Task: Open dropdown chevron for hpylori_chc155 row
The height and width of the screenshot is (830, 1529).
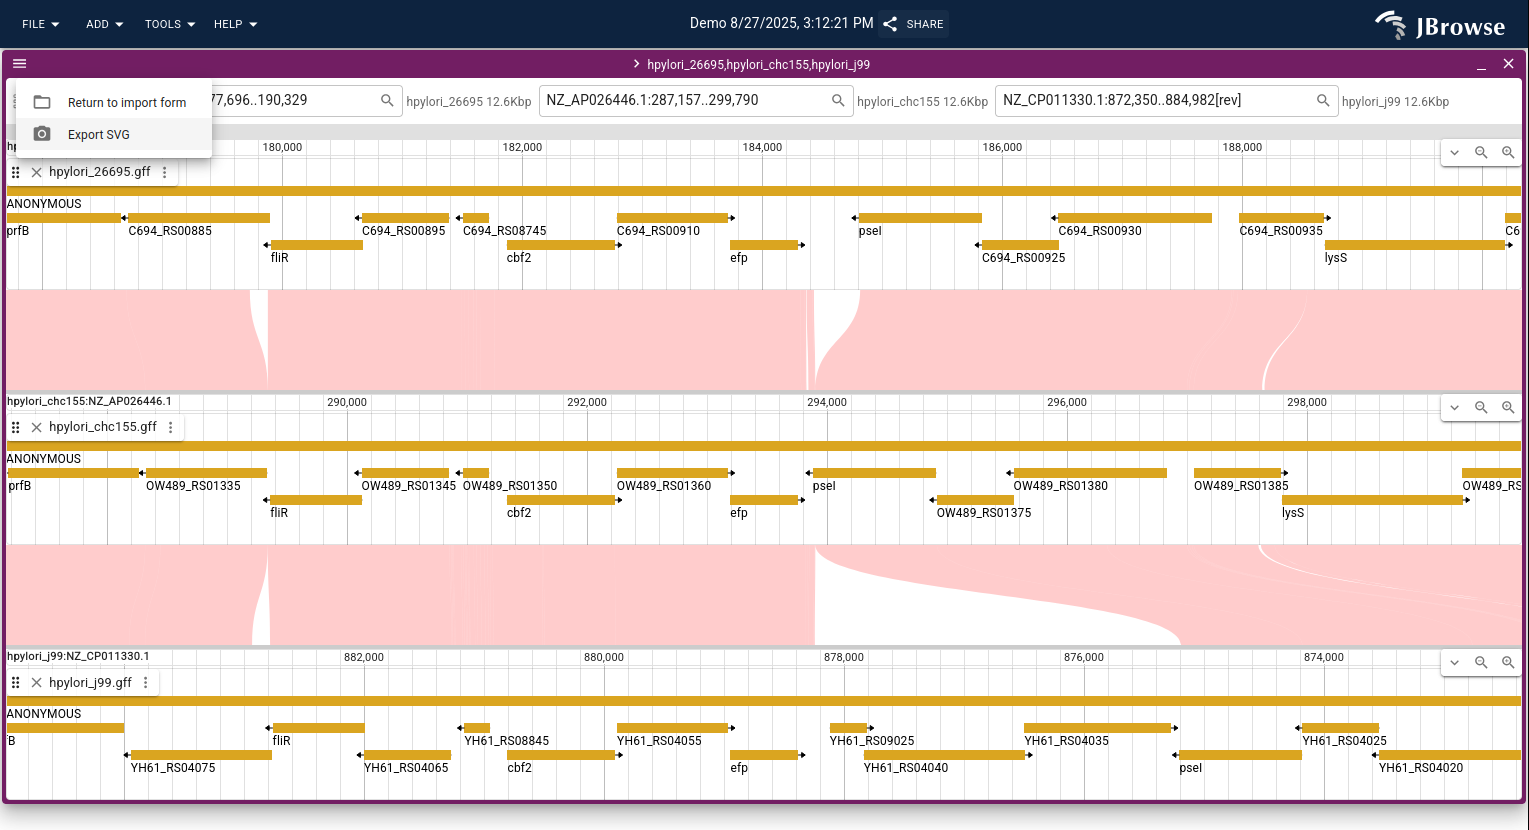Action: click(1455, 408)
